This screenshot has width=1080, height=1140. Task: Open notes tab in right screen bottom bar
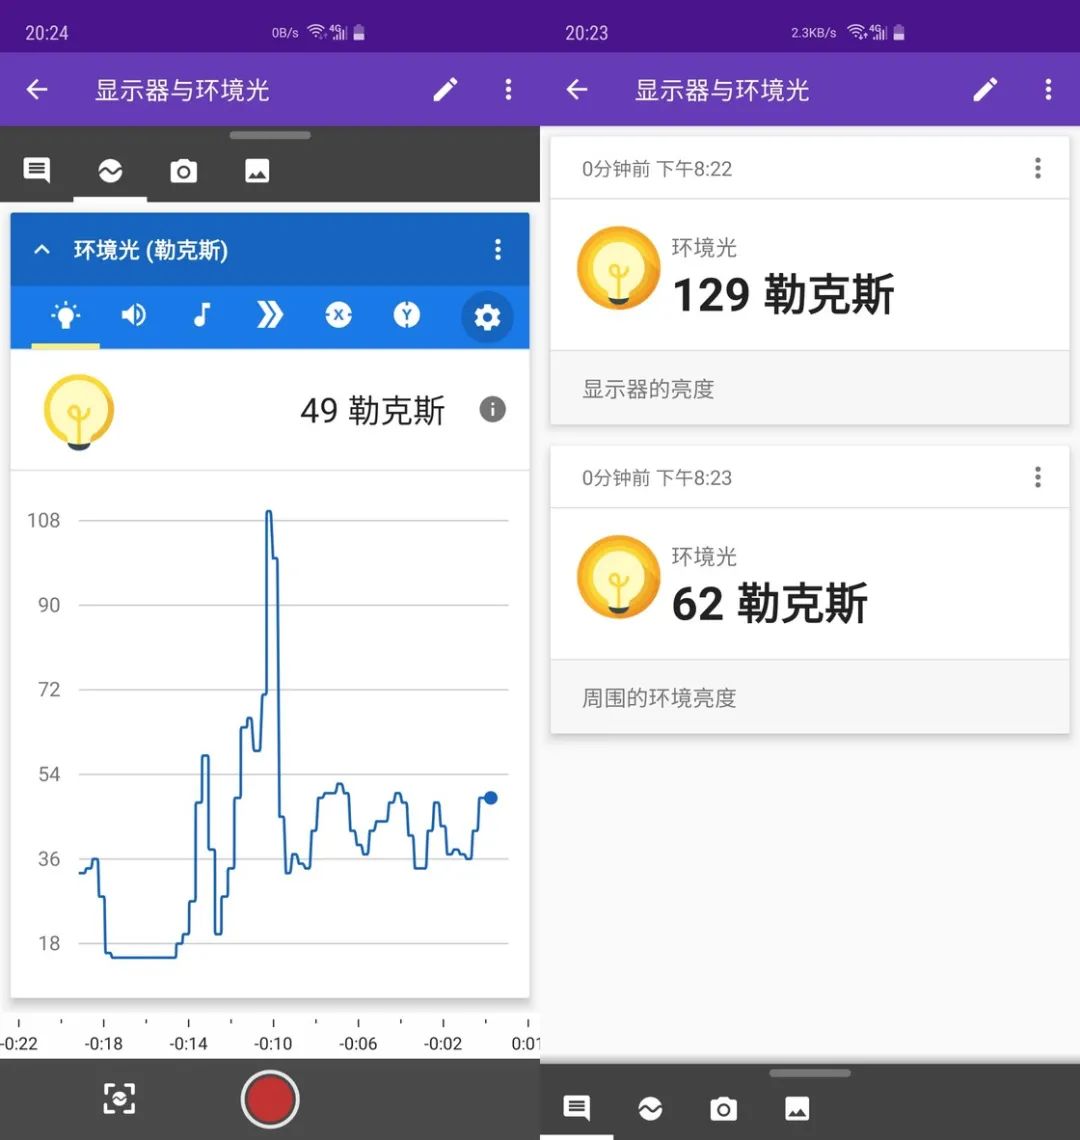[577, 1107]
